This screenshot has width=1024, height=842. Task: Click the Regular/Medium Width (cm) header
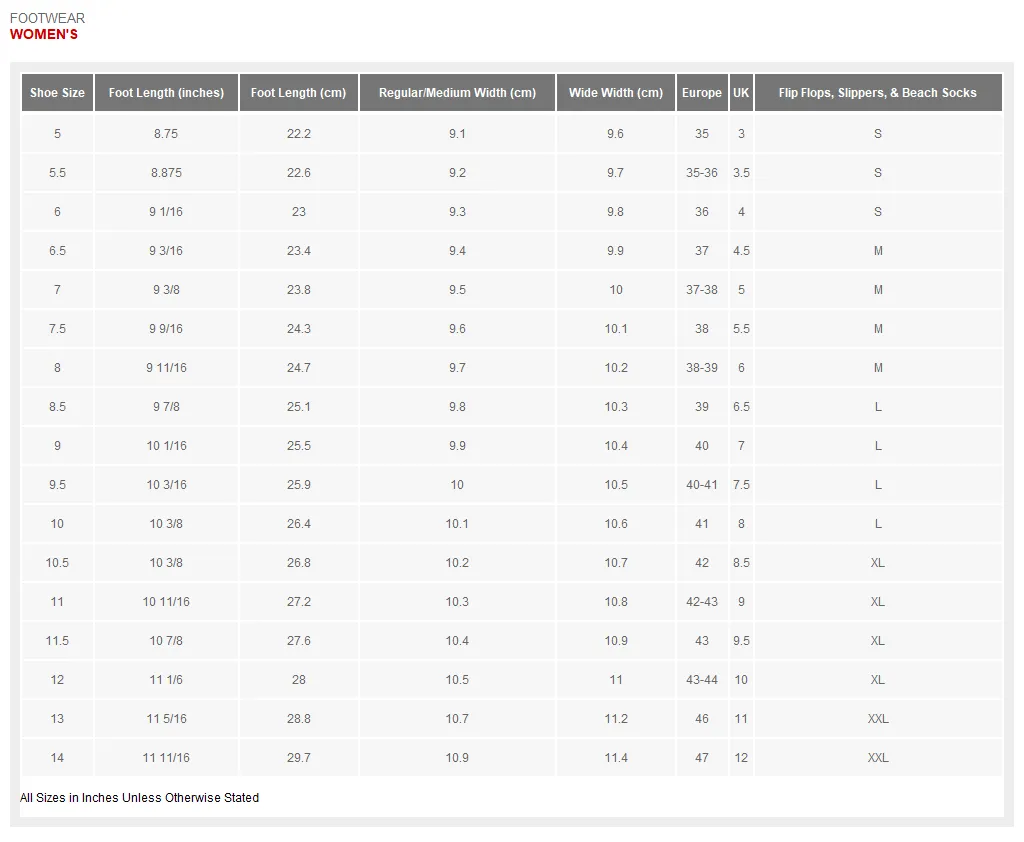pos(457,93)
